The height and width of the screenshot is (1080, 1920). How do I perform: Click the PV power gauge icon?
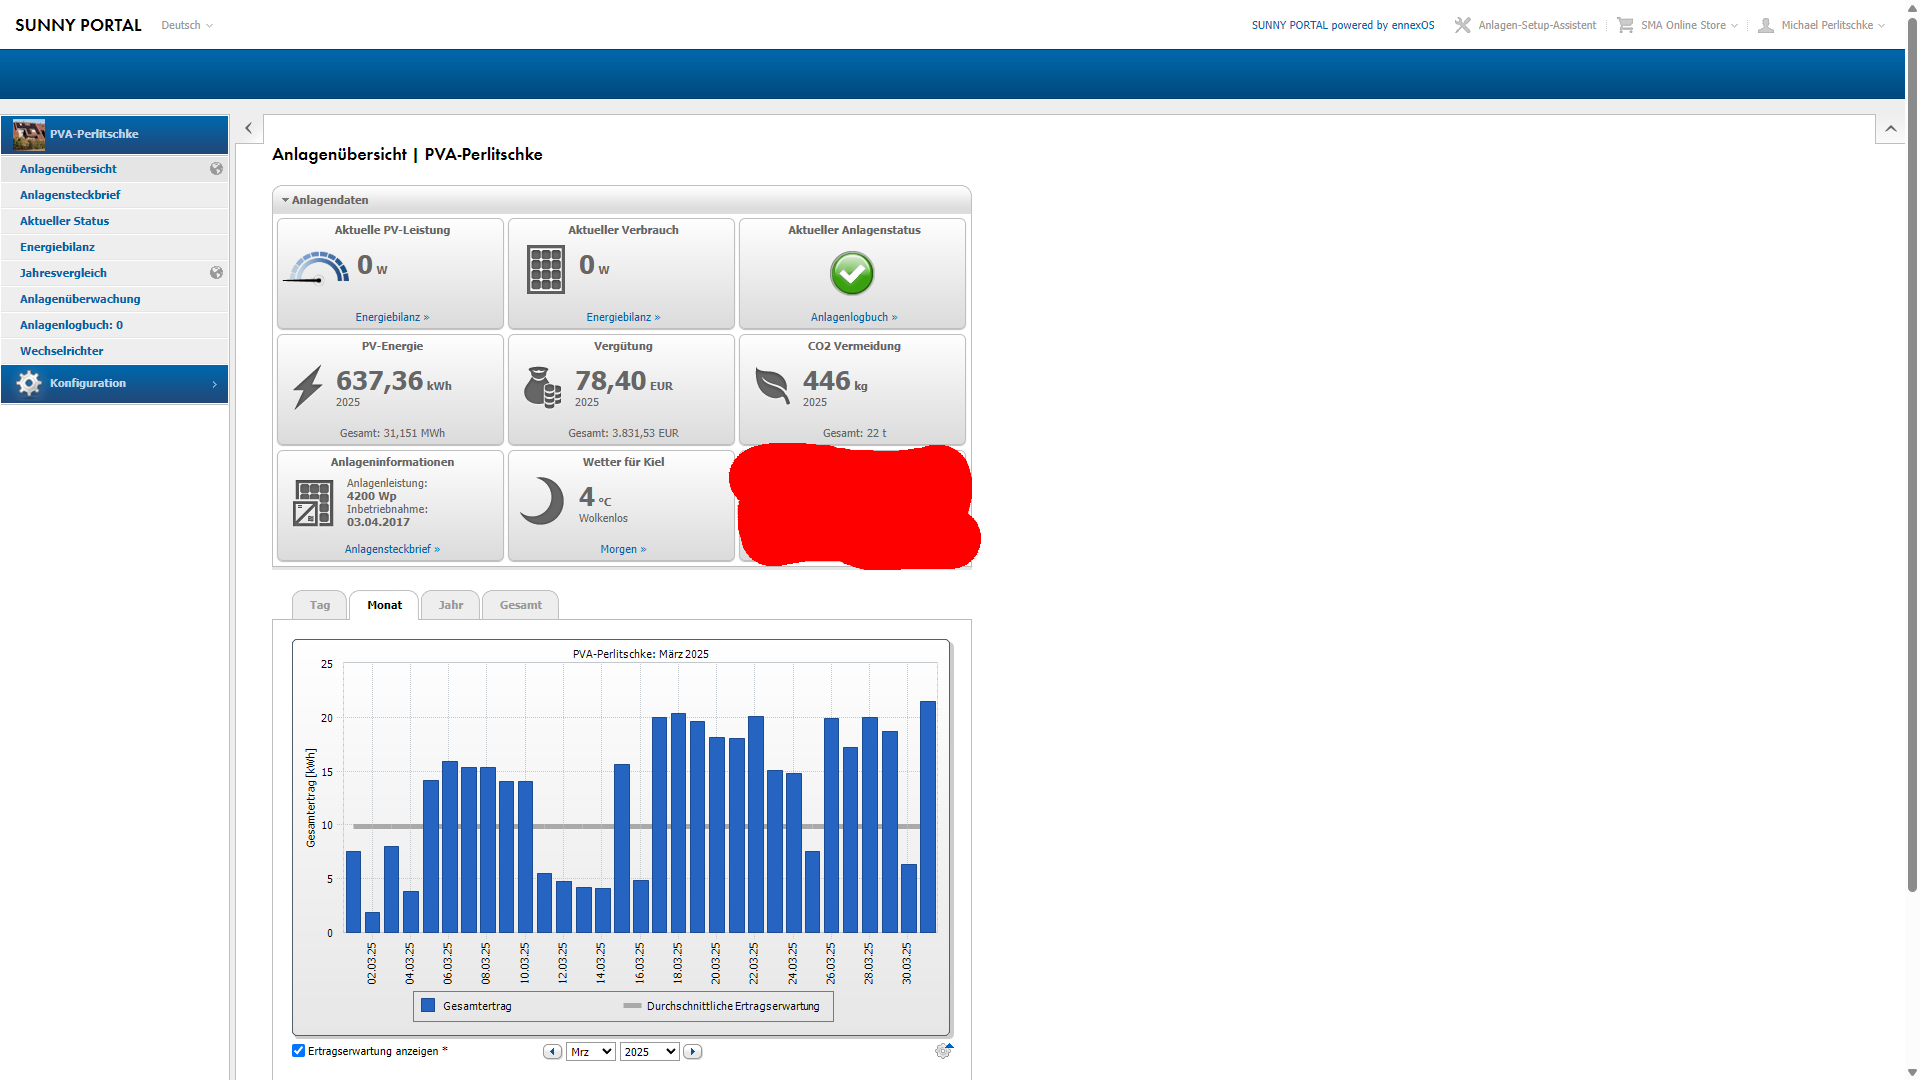tap(318, 268)
